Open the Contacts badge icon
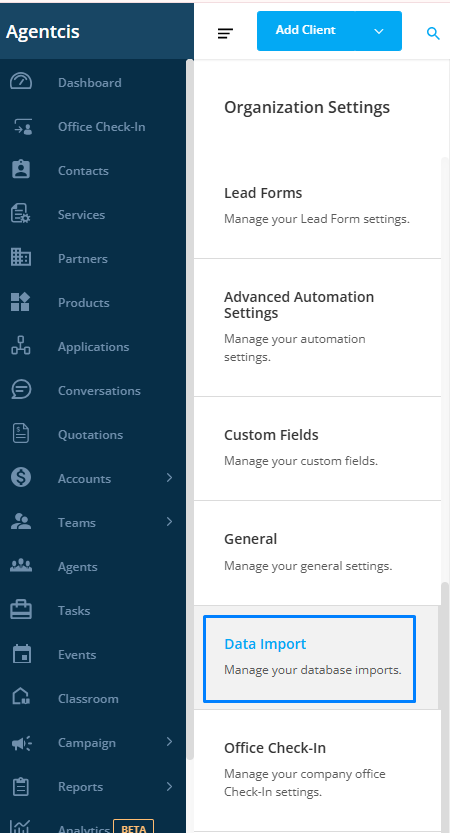This screenshot has width=450, height=833. (x=21, y=170)
